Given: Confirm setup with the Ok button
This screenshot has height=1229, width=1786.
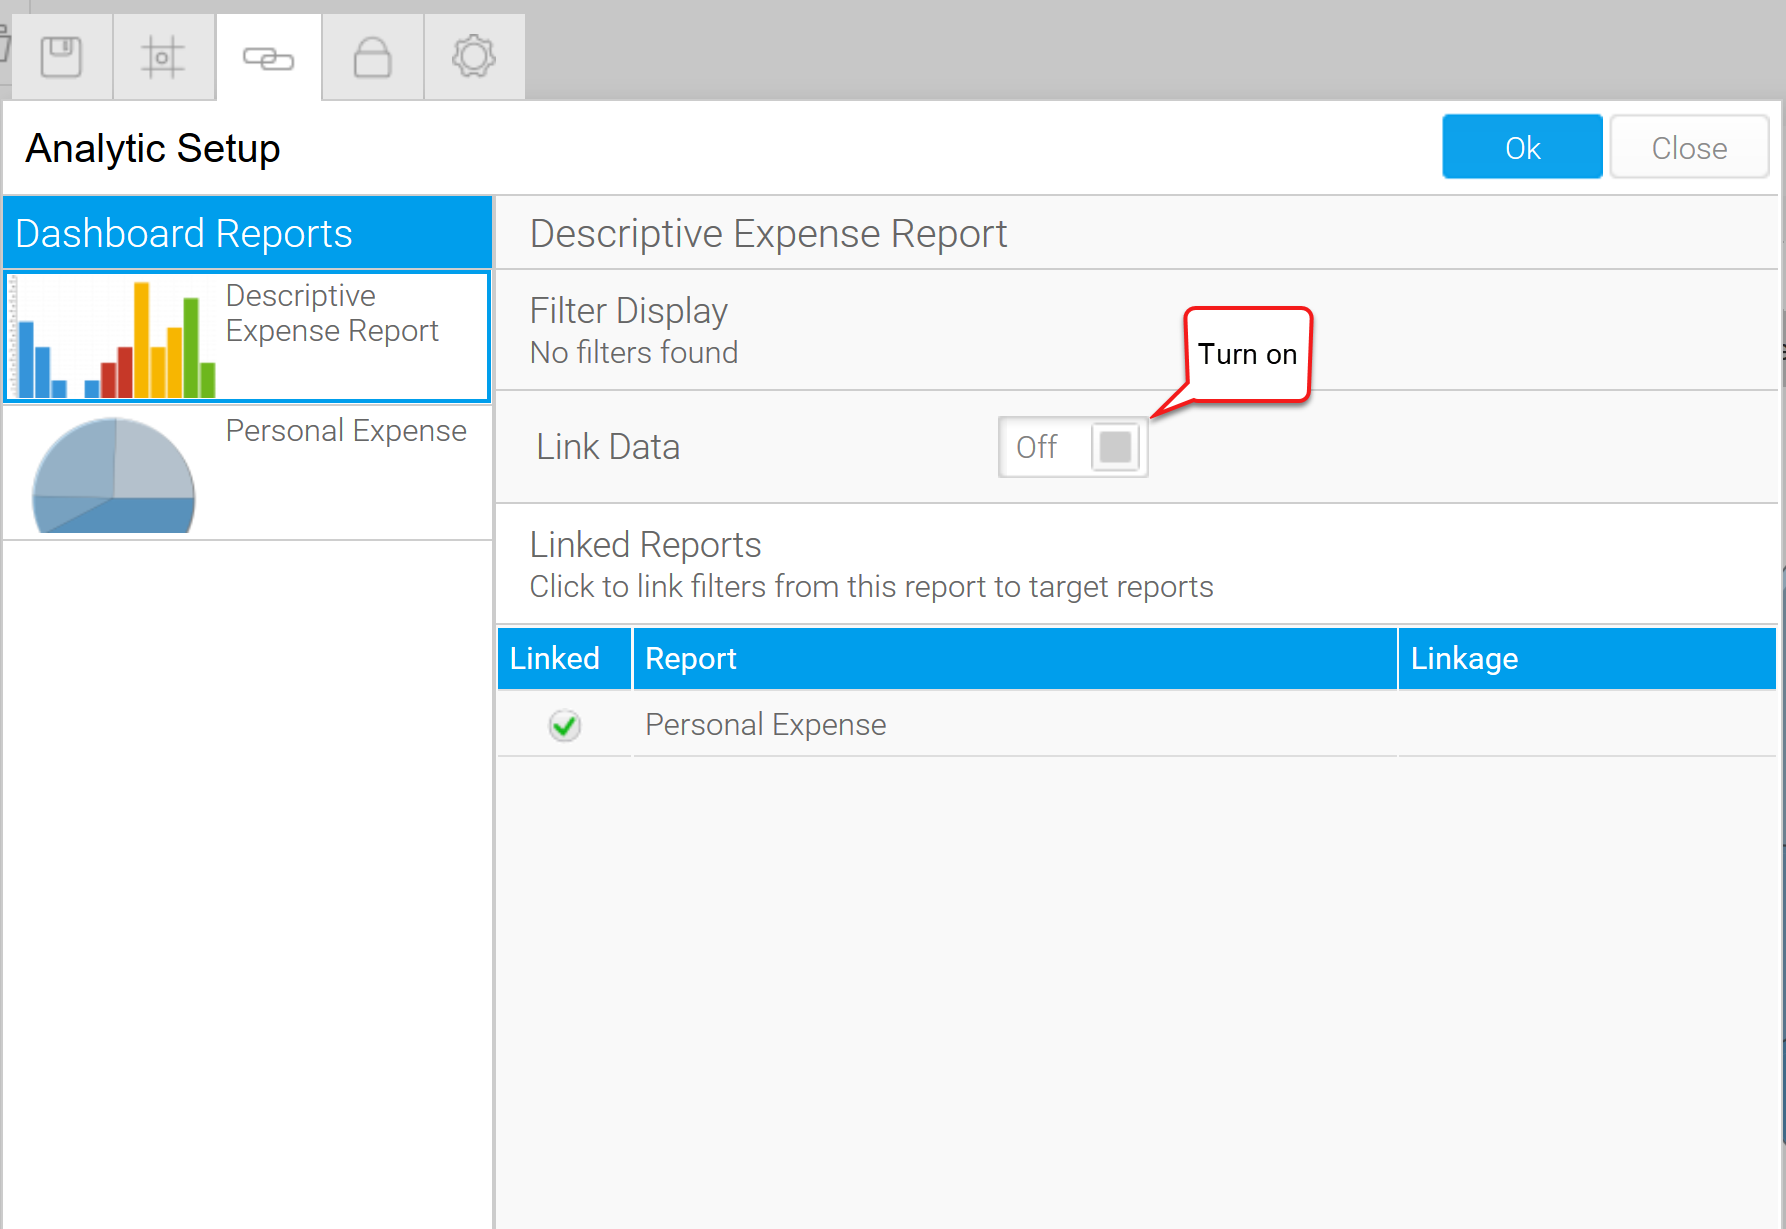Looking at the screenshot, I should pyautogui.click(x=1521, y=147).
